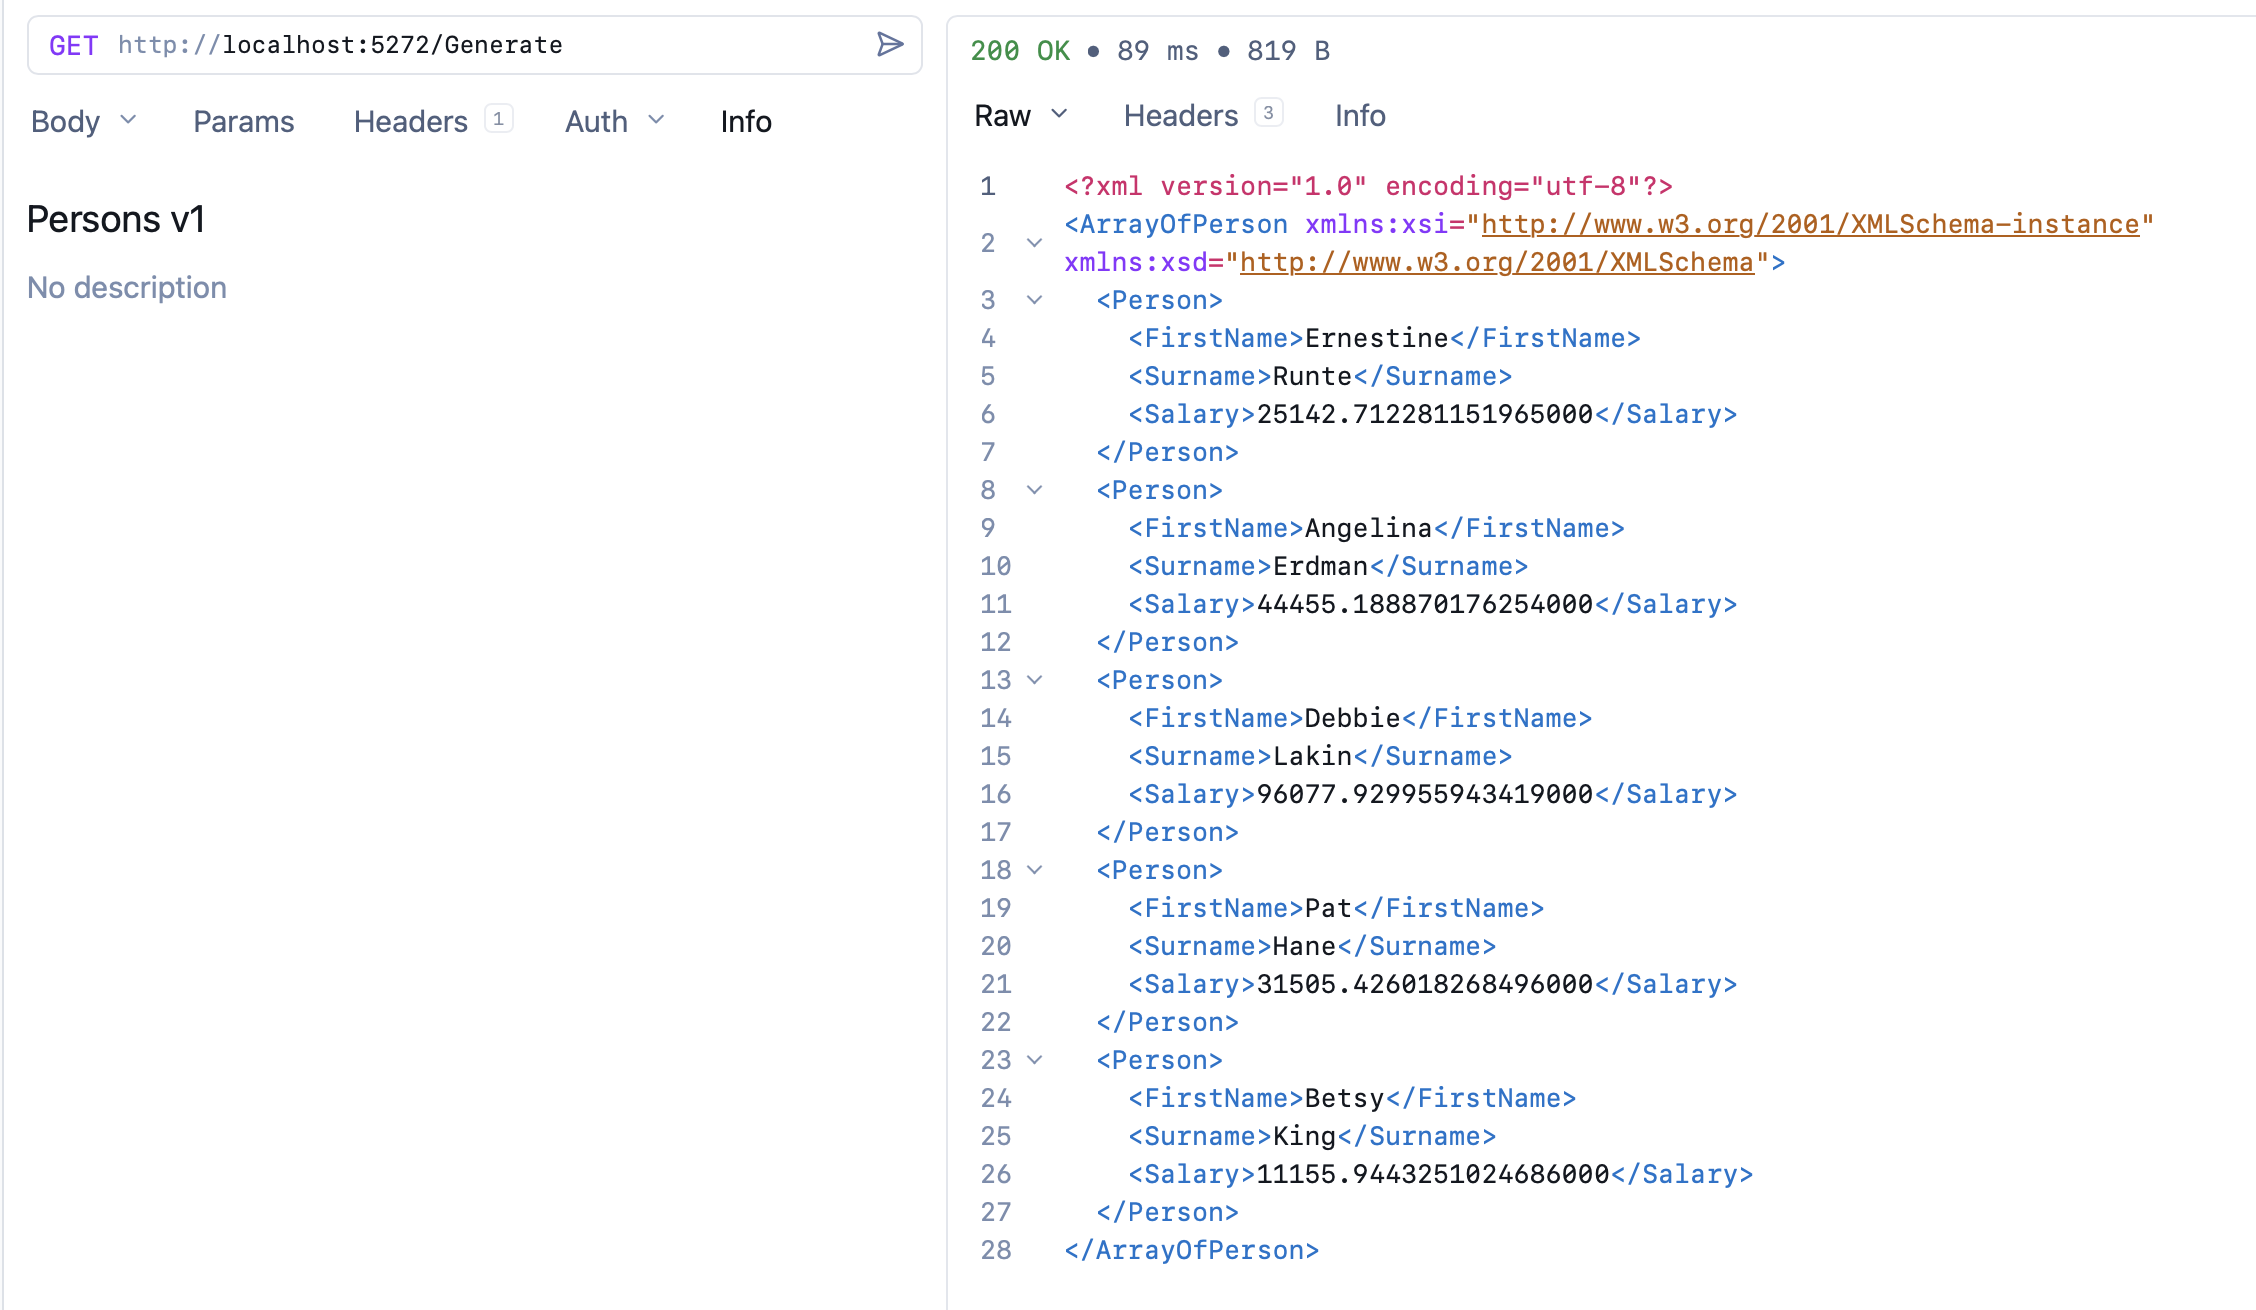
Task: Collapse the ArrayOfPerson element on line 2
Action: 1034,243
